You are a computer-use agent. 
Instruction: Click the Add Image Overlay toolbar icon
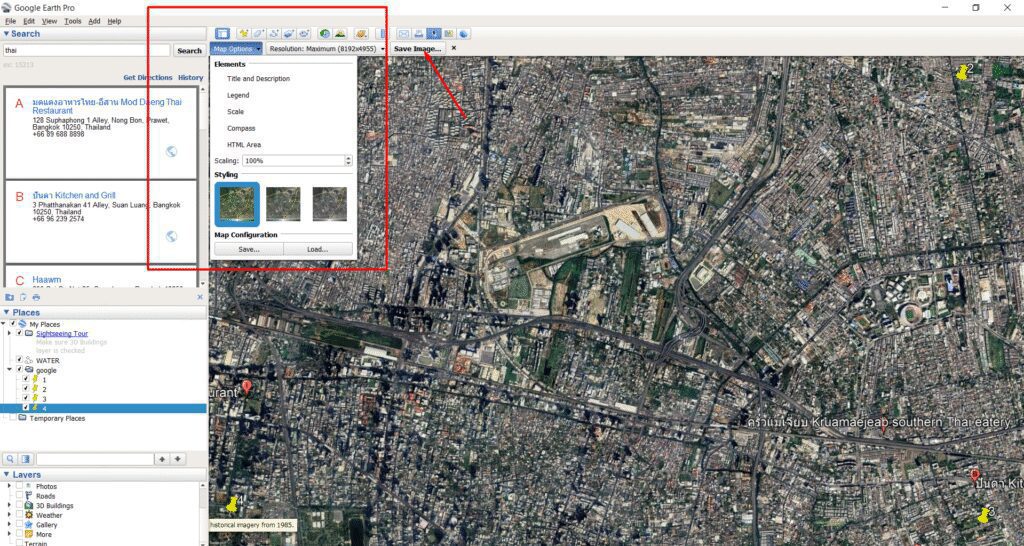(289, 33)
